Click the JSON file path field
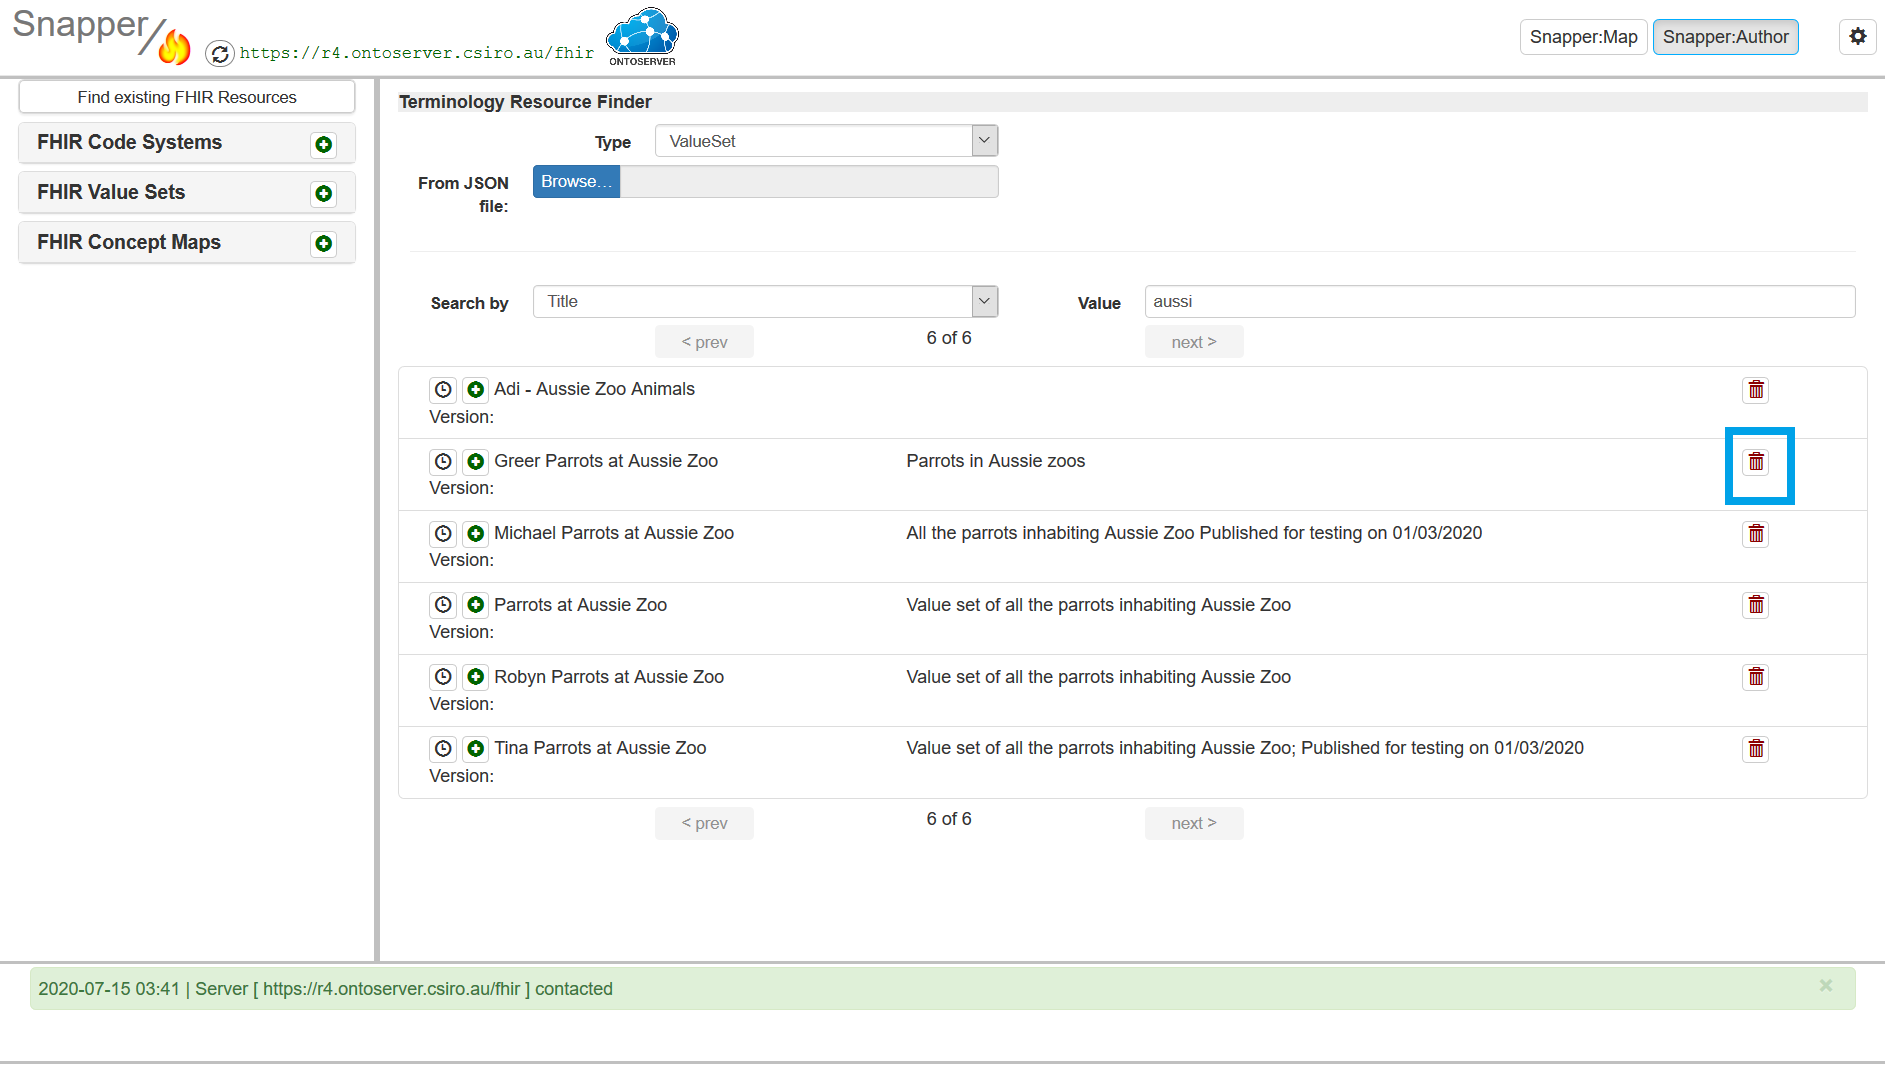This screenshot has height=1092, width=1885. 809,182
